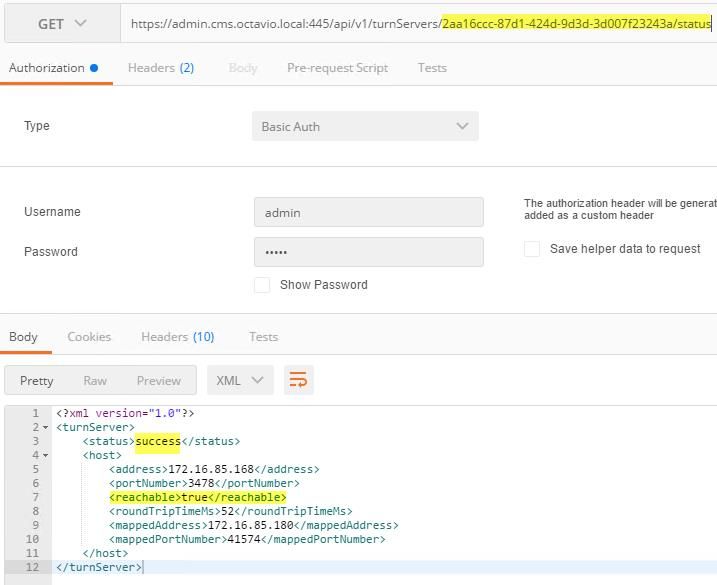Click the Username field containing admin
Viewport: 717px width, 585px height.
(x=369, y=212)
